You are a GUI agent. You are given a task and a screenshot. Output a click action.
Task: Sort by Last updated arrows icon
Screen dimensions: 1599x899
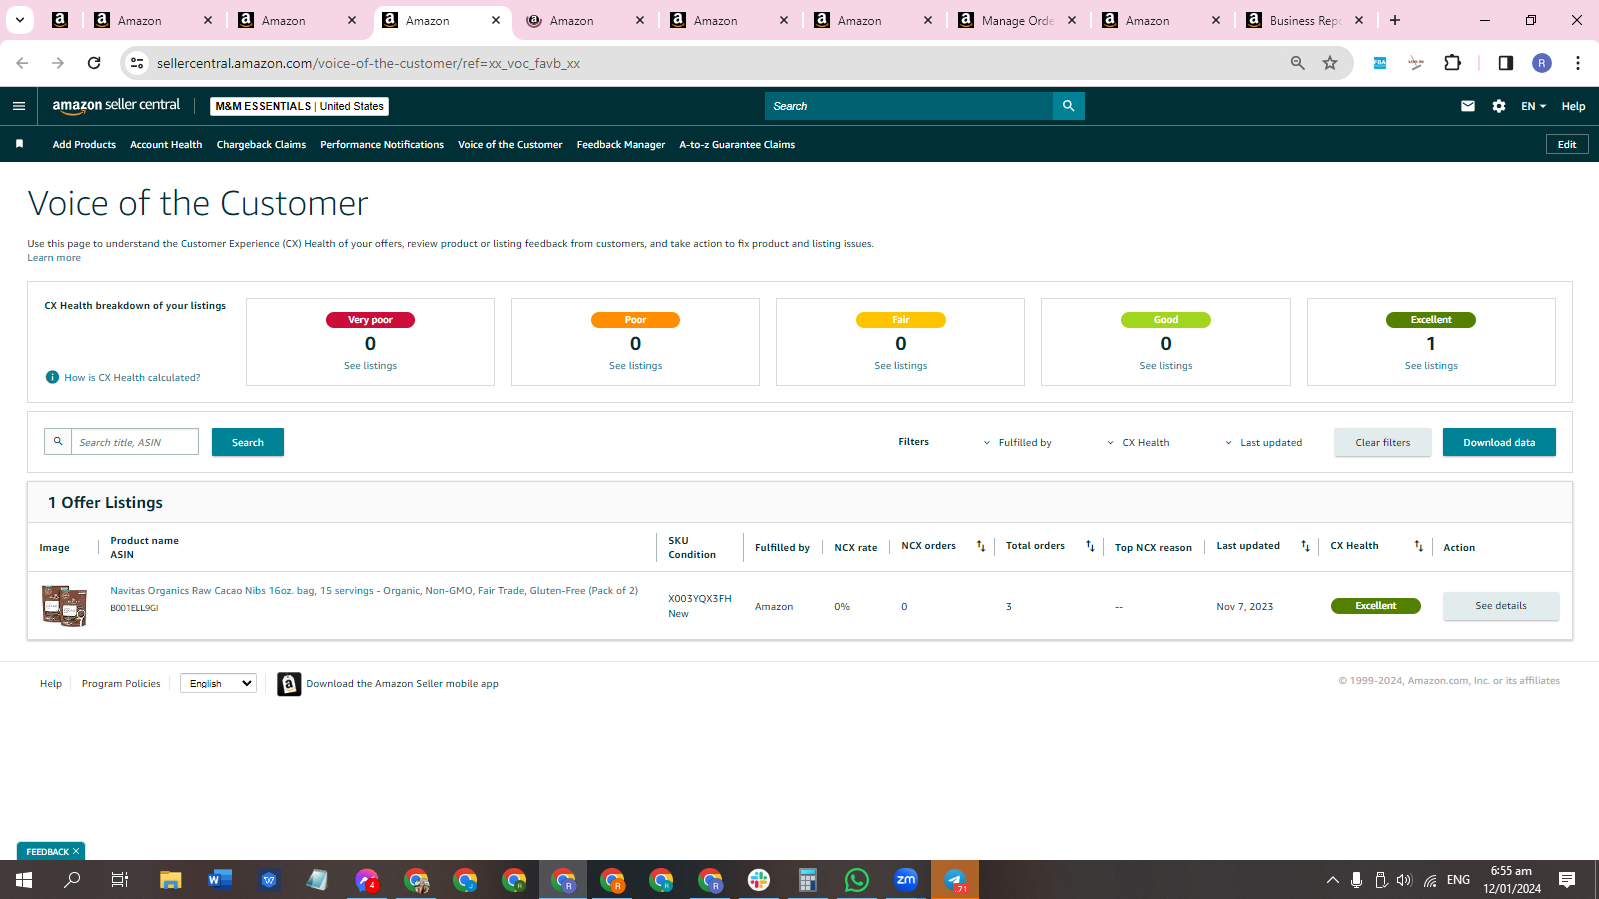pyautogui.click(x=1305, y=546)
